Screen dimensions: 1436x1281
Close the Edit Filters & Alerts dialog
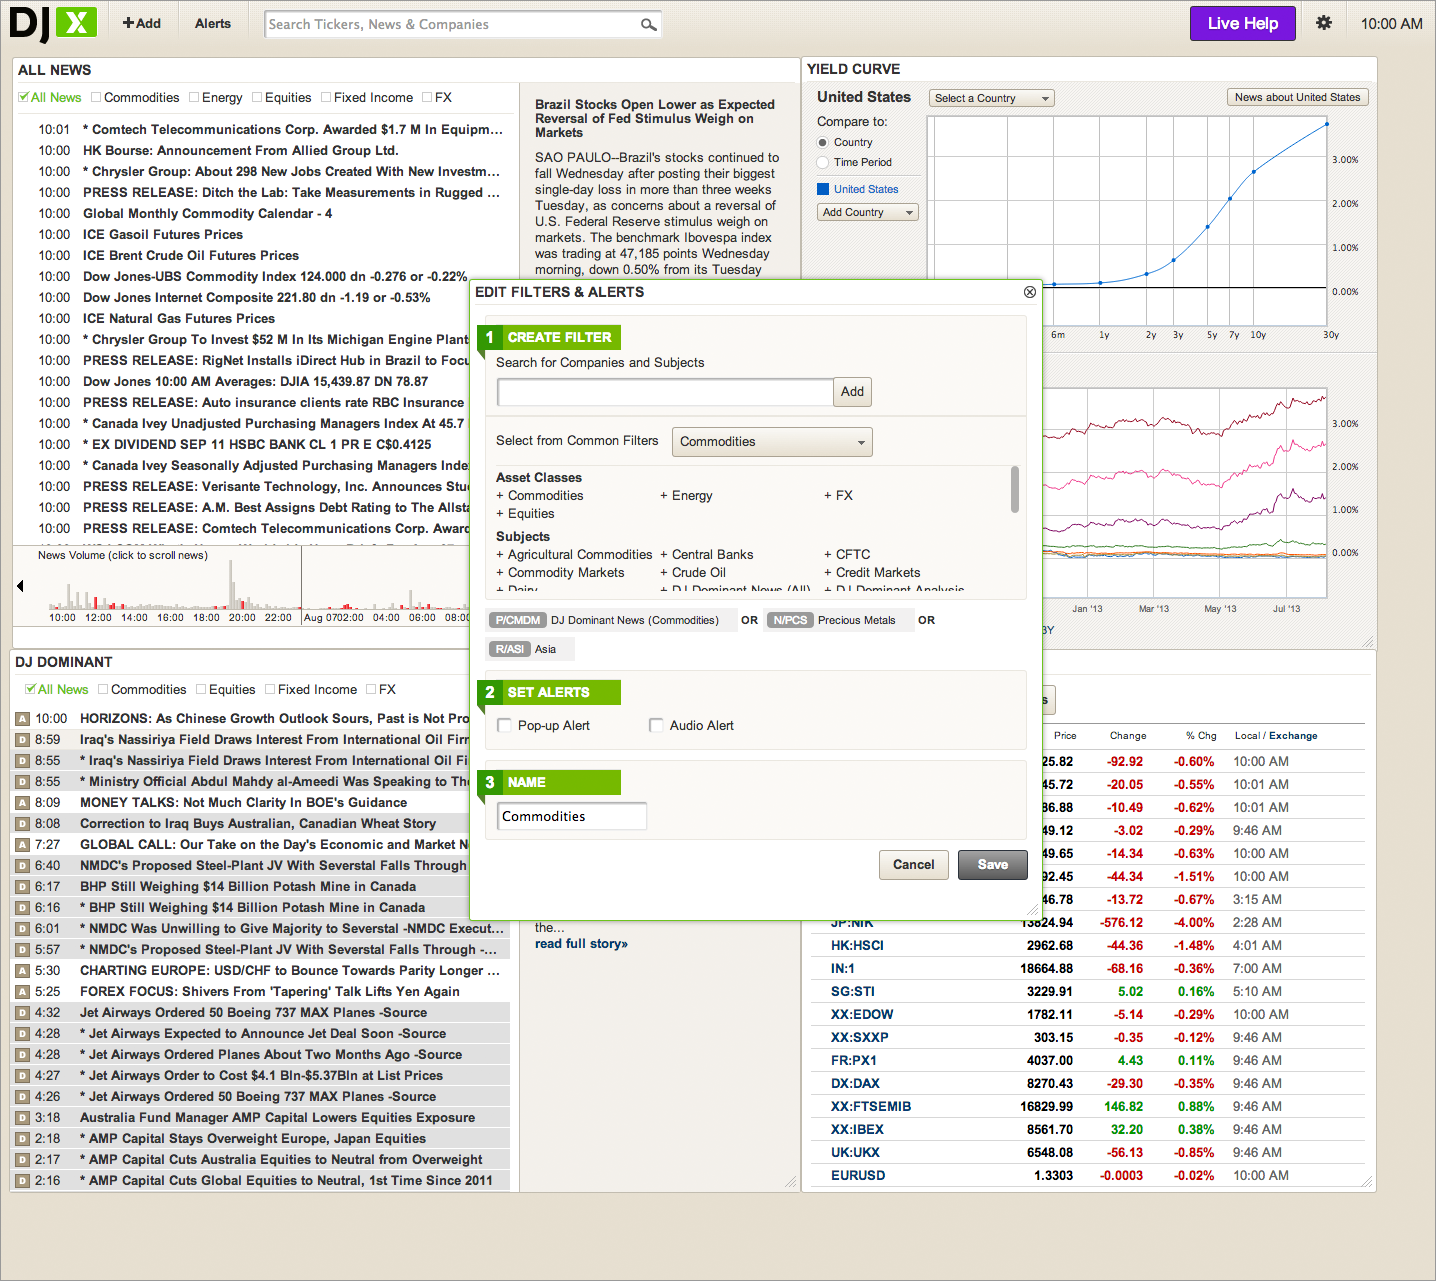[1030, 292]
